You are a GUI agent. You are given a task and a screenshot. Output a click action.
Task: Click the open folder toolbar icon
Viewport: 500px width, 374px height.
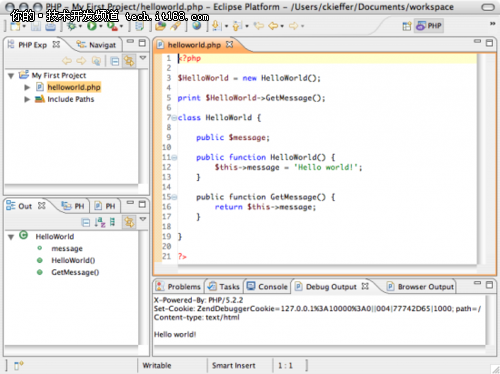[161, 26]
